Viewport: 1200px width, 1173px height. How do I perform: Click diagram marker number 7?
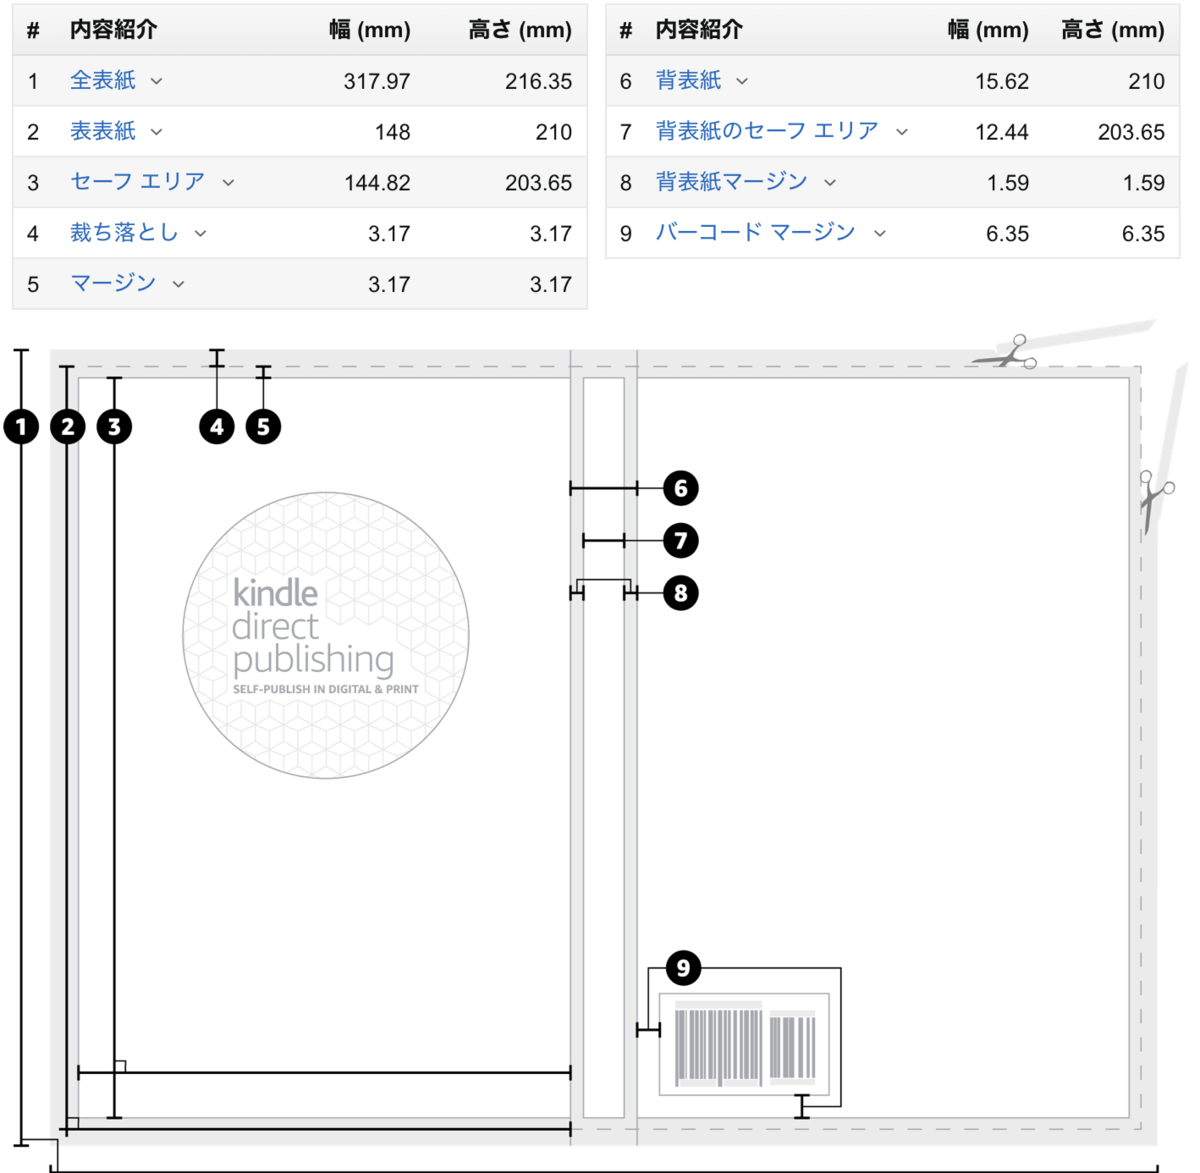681,541
